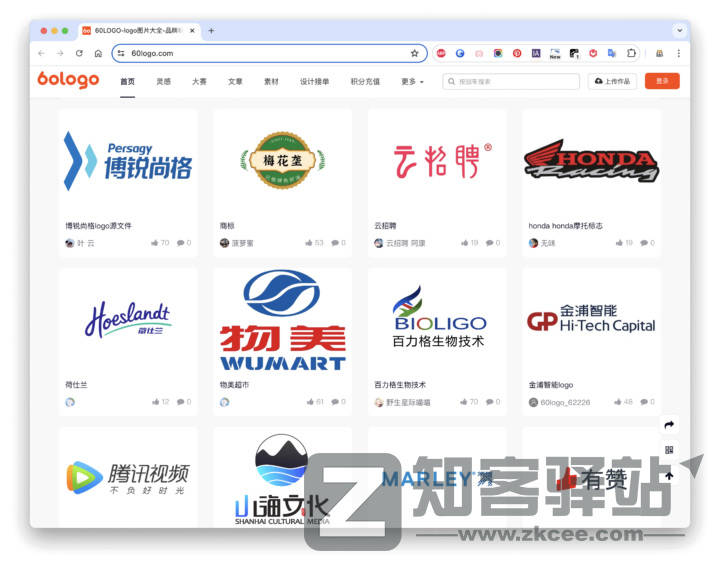This screenshot has height=567, width=720.
Task: Click the 荷仕兰 card title
Action: (76, 385)
